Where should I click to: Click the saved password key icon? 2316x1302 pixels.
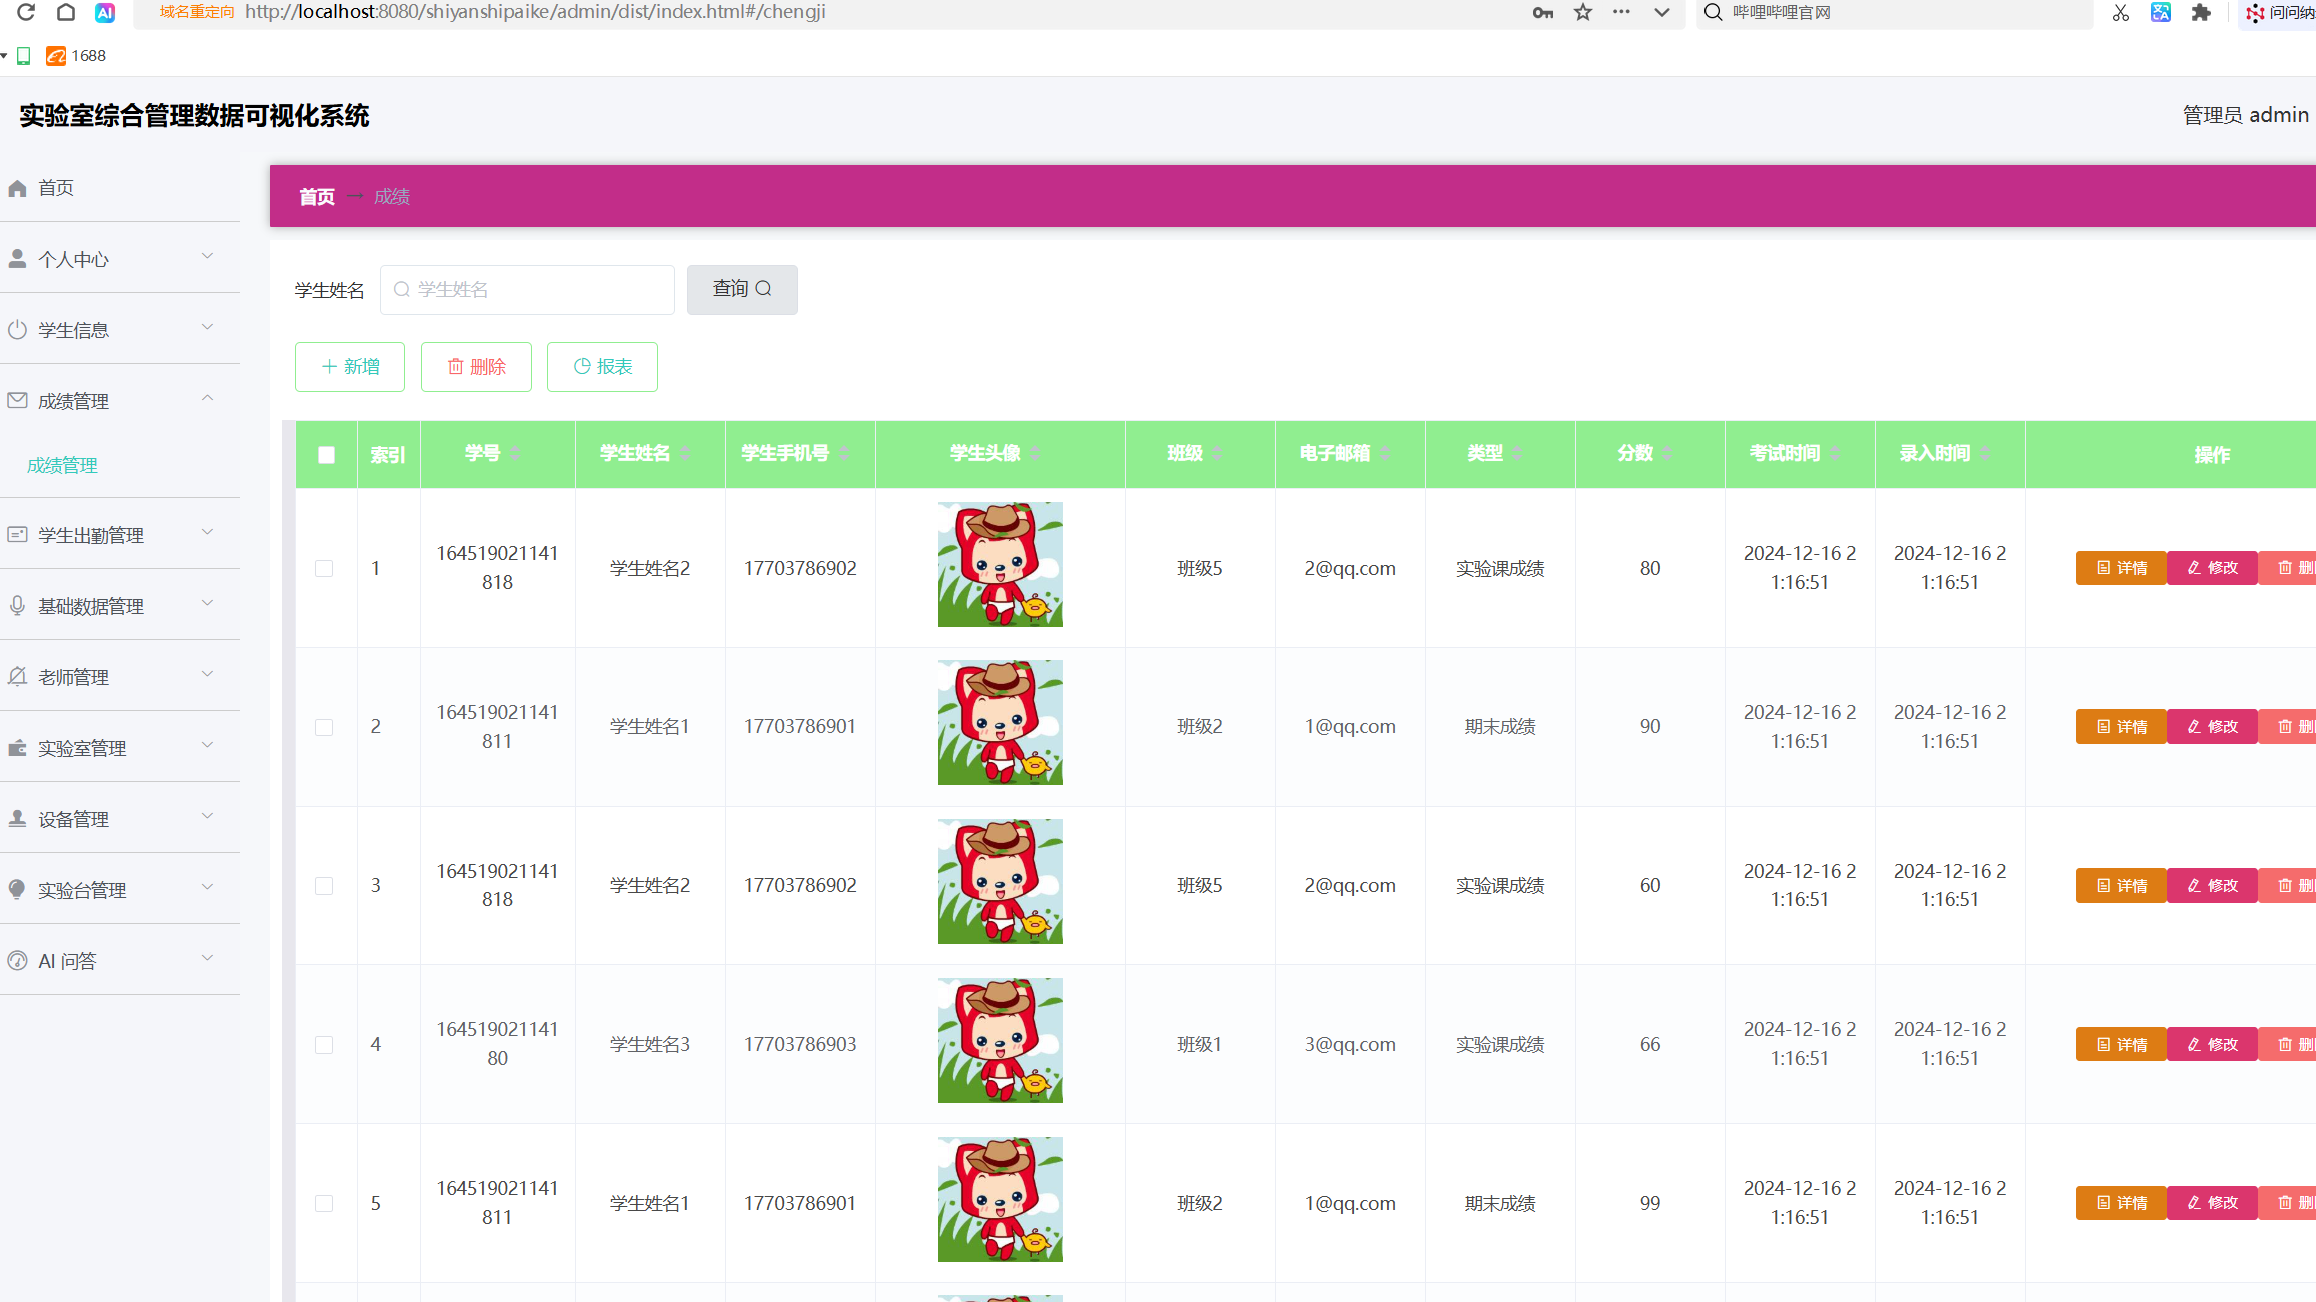(x=1543, y=12)
